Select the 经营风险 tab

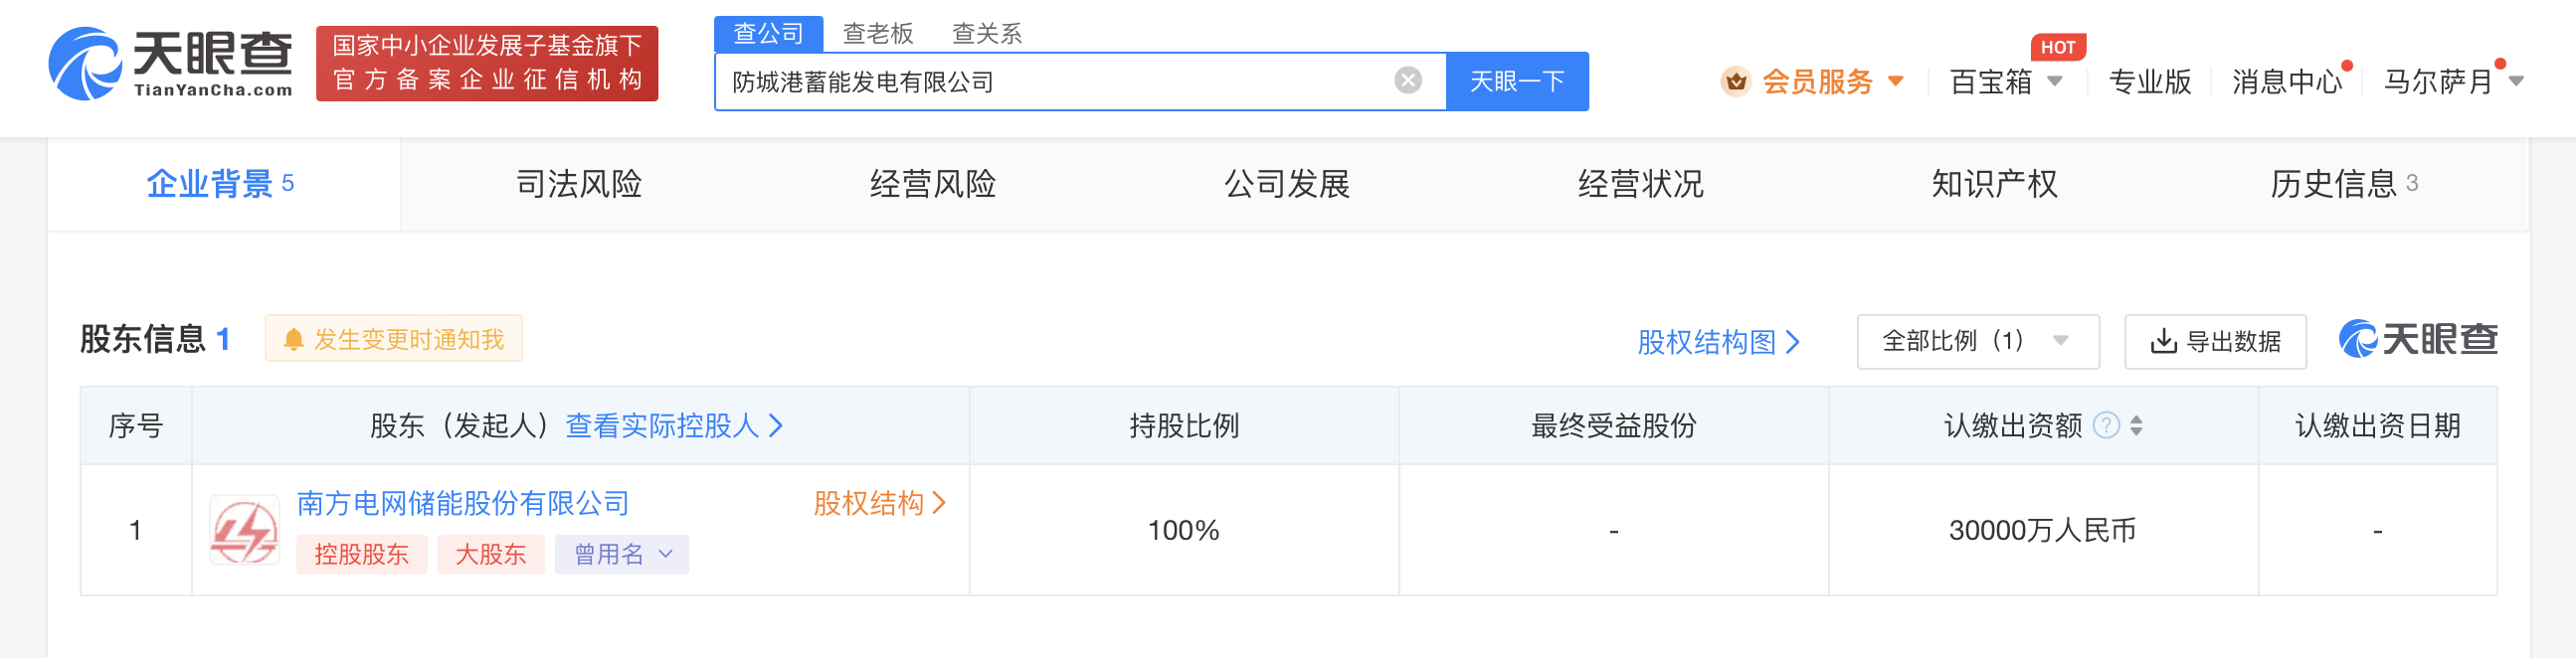click(932, 184)
